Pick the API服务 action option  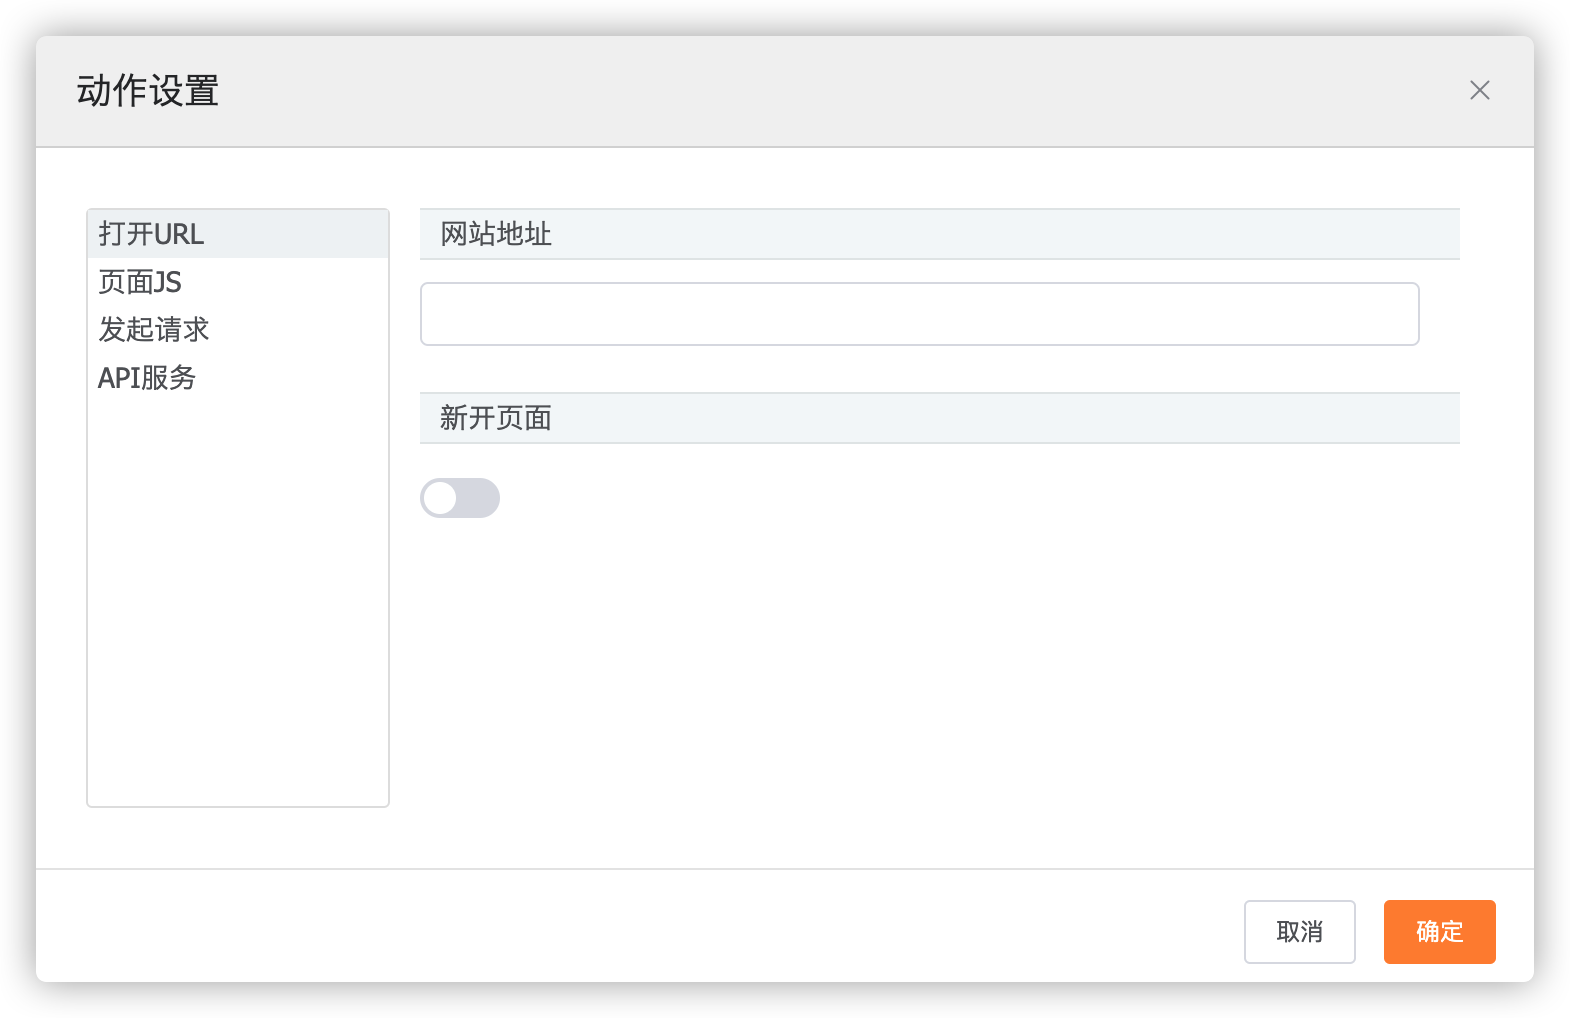tap(147, 378)
